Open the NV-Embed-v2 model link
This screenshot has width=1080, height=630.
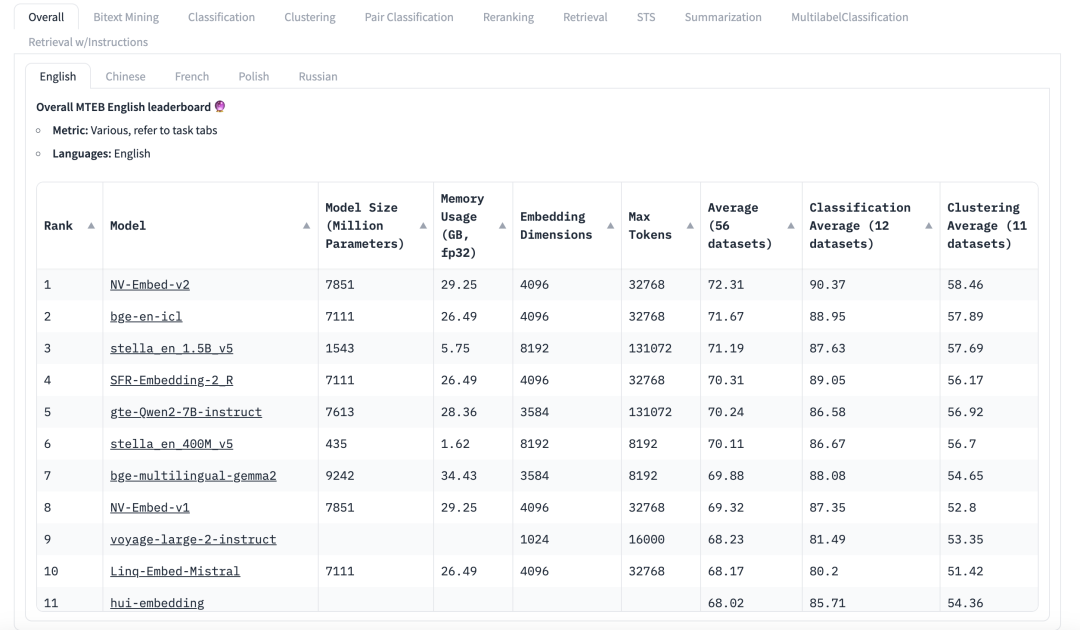pos(149,285)
